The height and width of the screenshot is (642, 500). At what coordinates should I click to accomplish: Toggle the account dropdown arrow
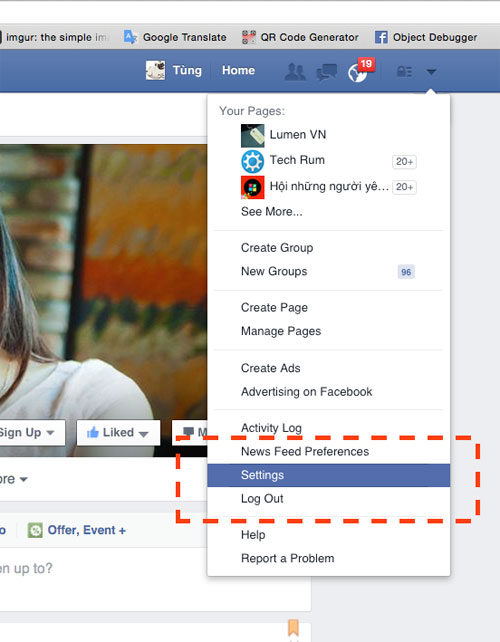(x=431, y=72)
